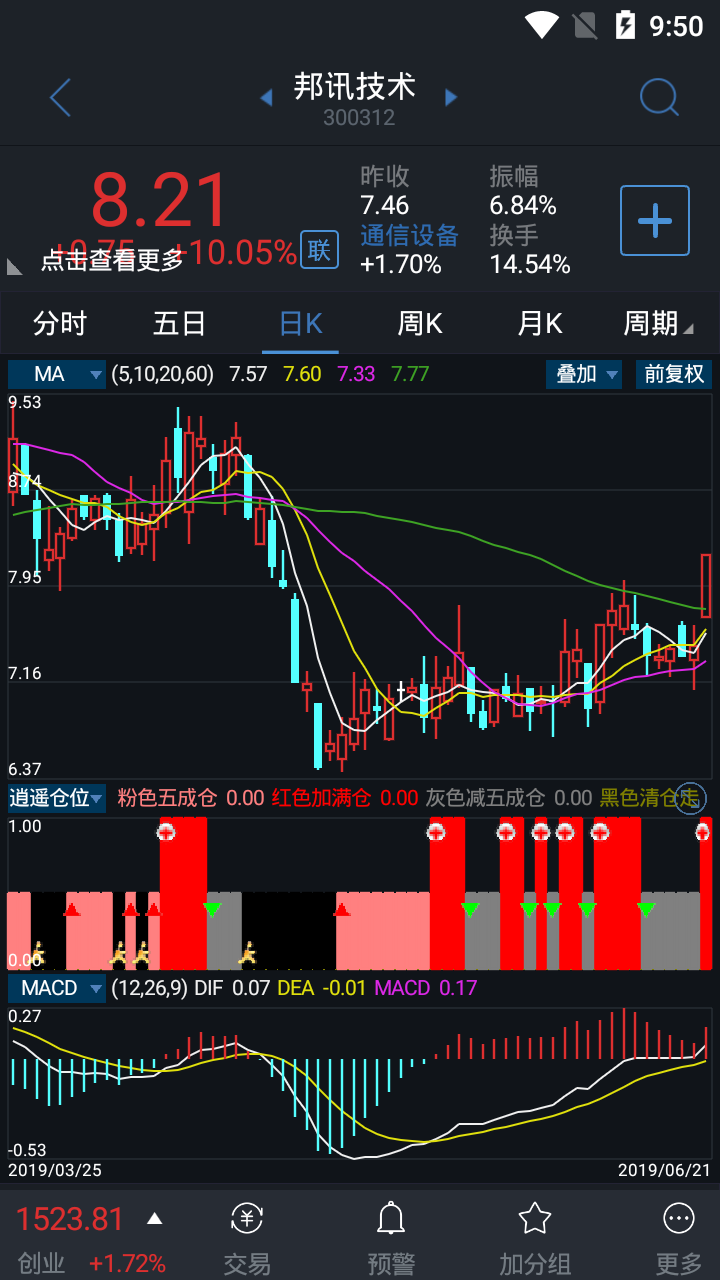Tap the 灰色减五成仓 legend label
The image size is (720, 1280).
(485, 798)
